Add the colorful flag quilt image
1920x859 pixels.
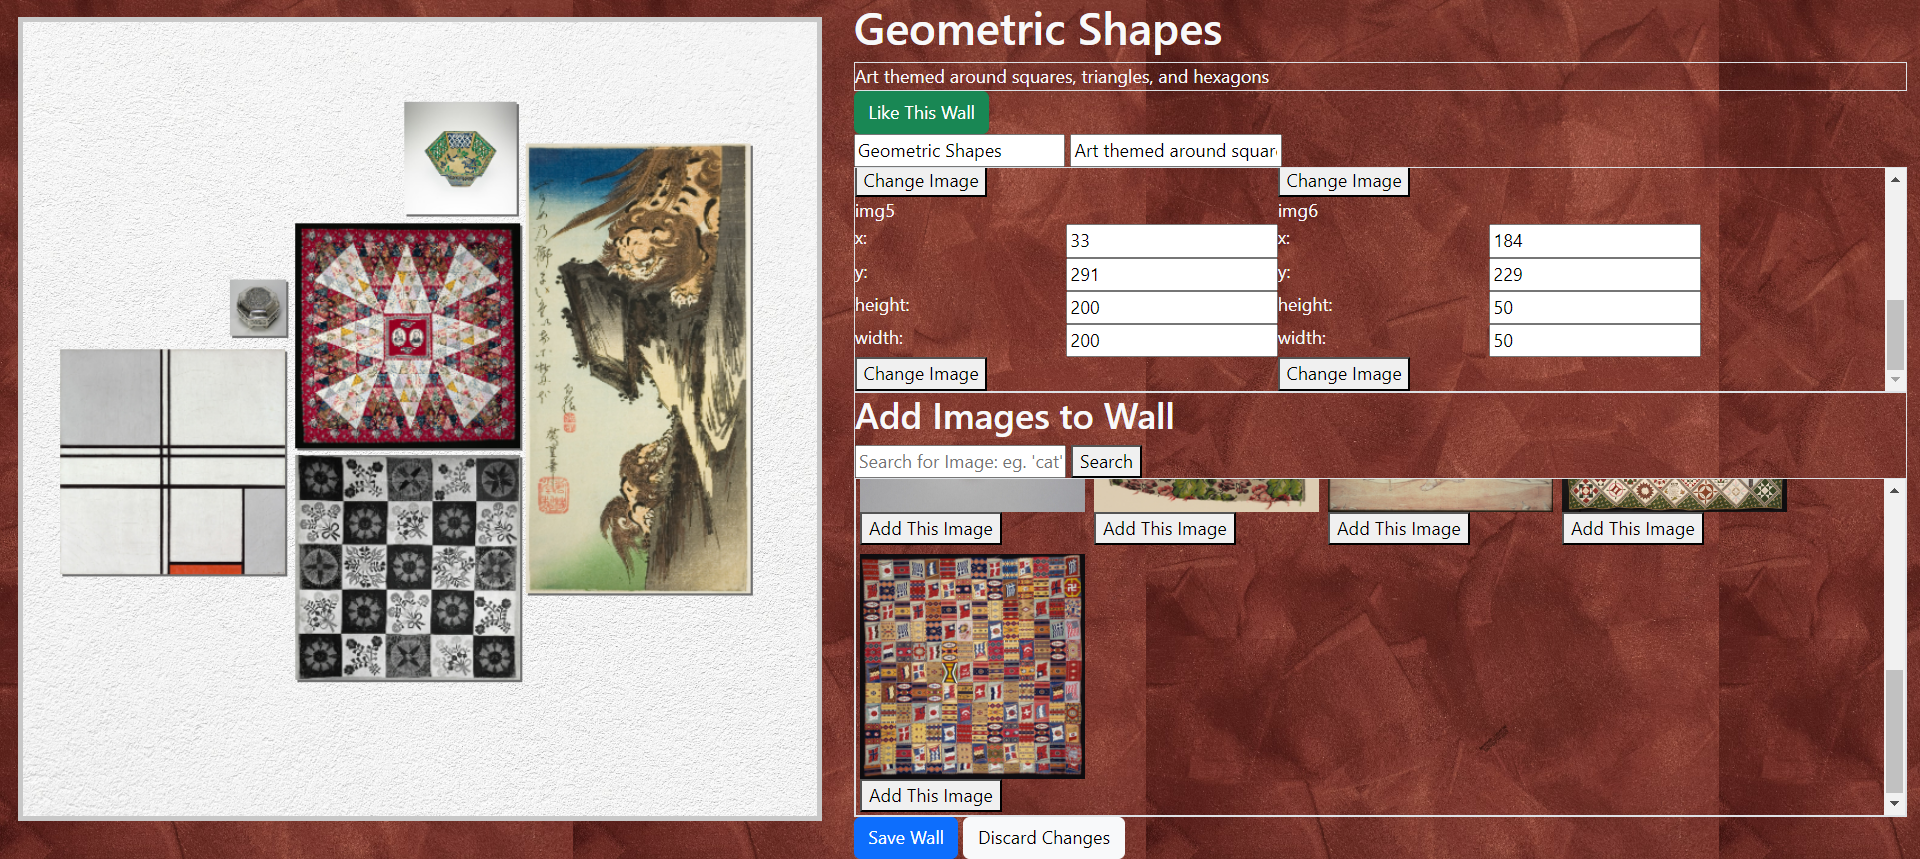click(930, 796)
